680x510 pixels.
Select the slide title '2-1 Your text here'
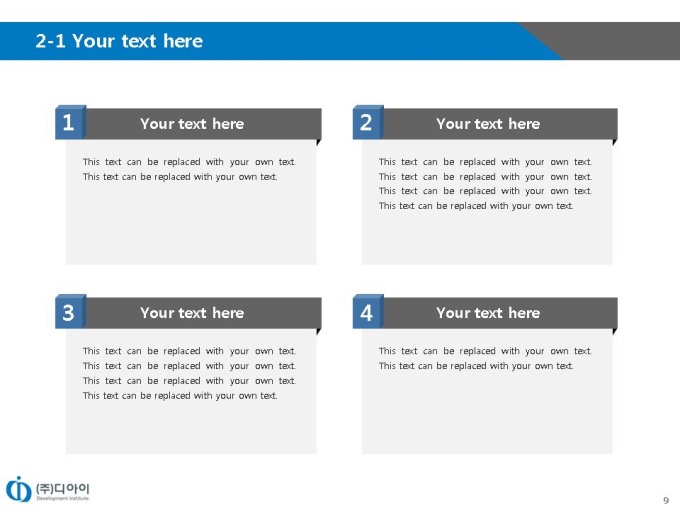pyautogui.click(x=119, y=41)
